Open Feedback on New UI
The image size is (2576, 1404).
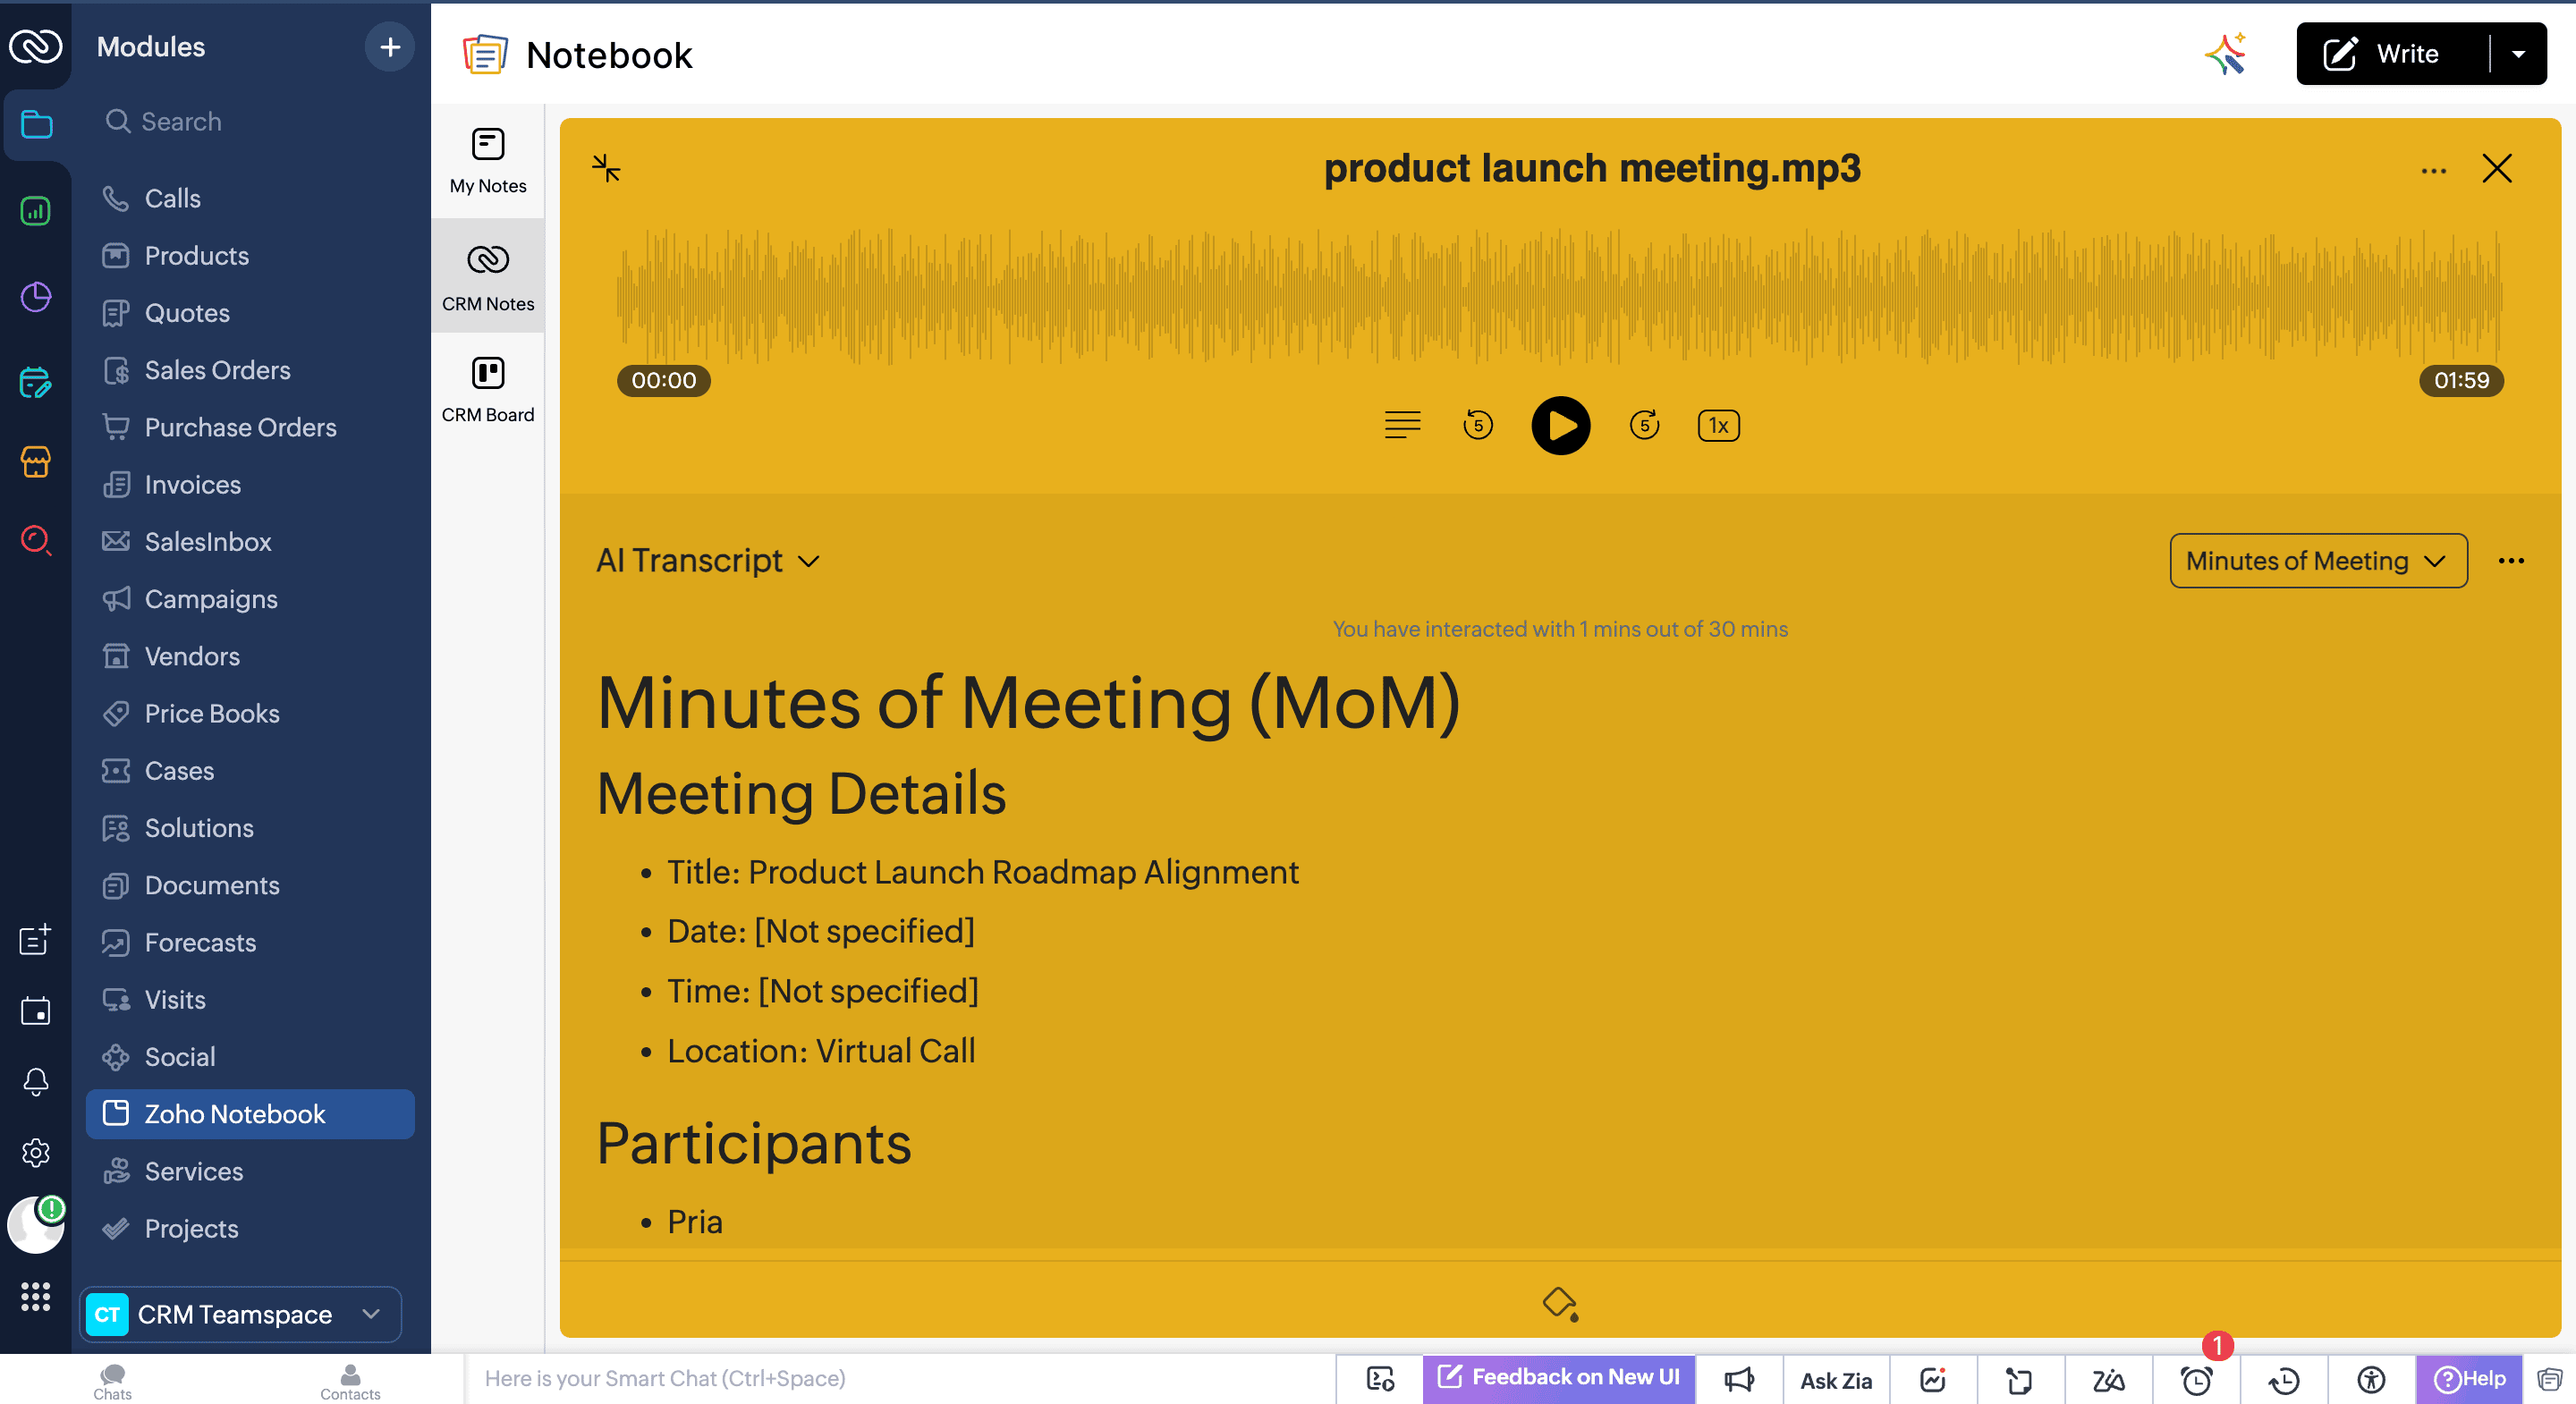pyautogui.click(x=1558, y=1378)
